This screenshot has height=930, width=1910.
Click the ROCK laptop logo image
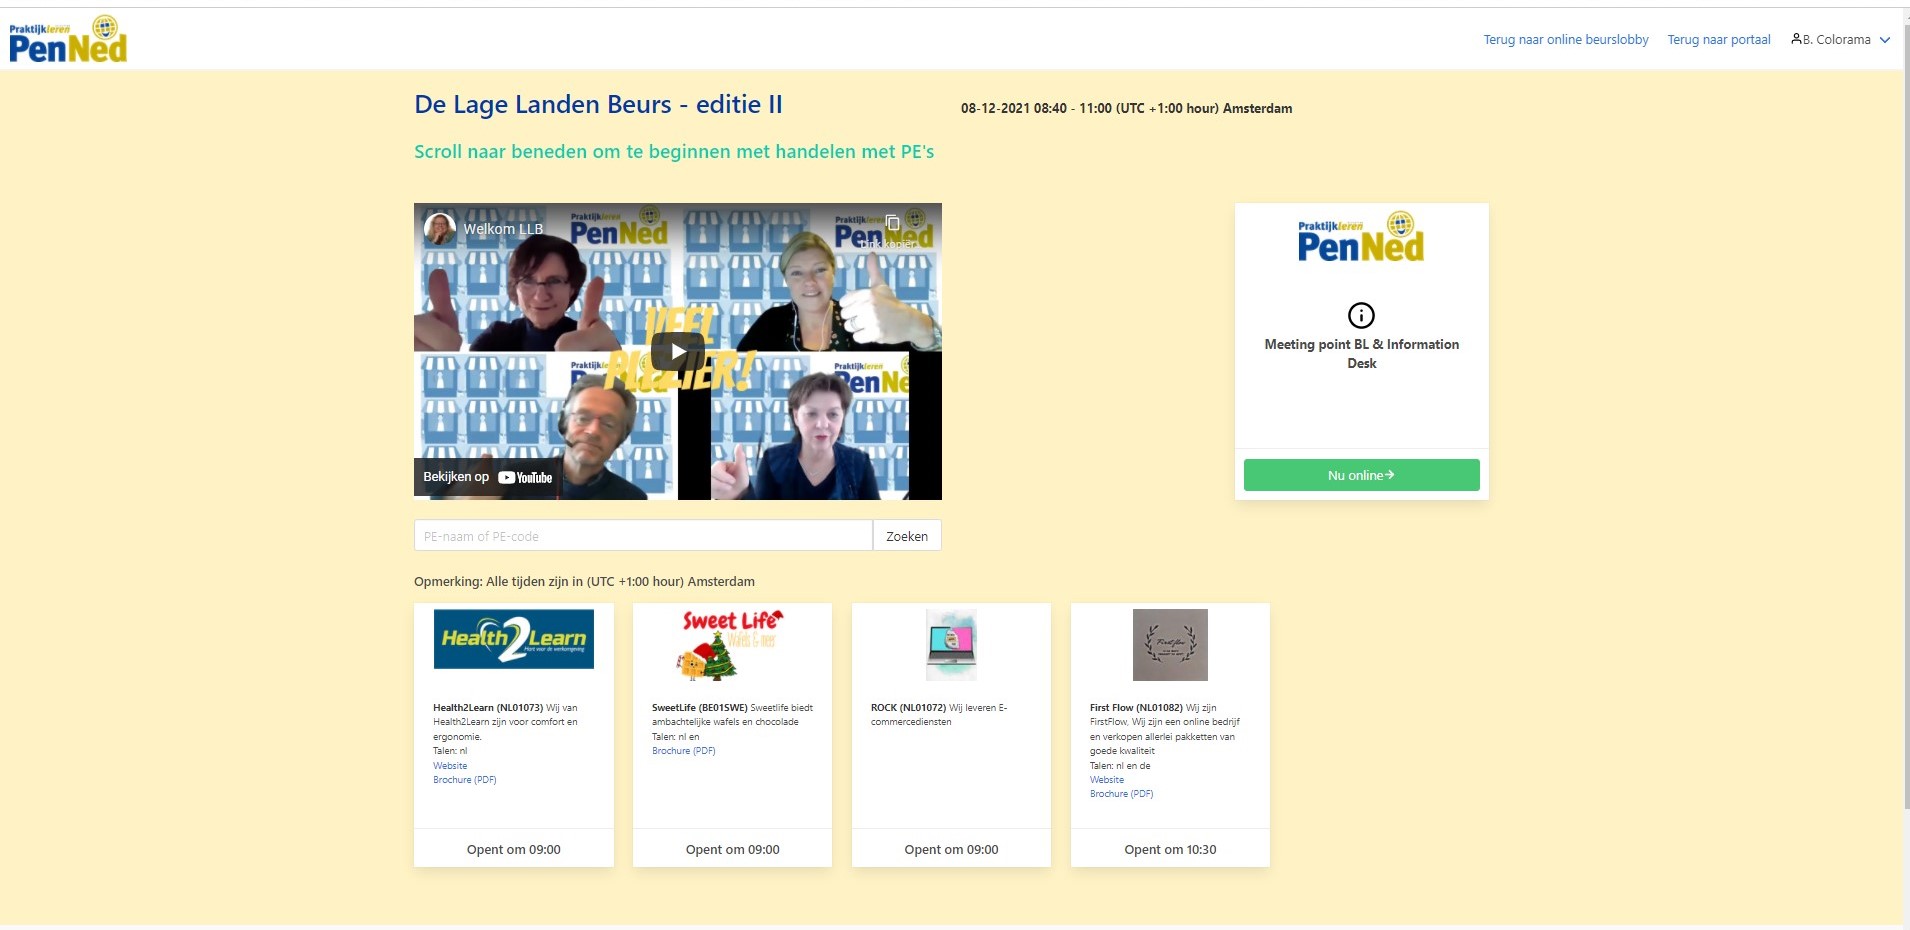pyautogui.click(x=951, y=644)
